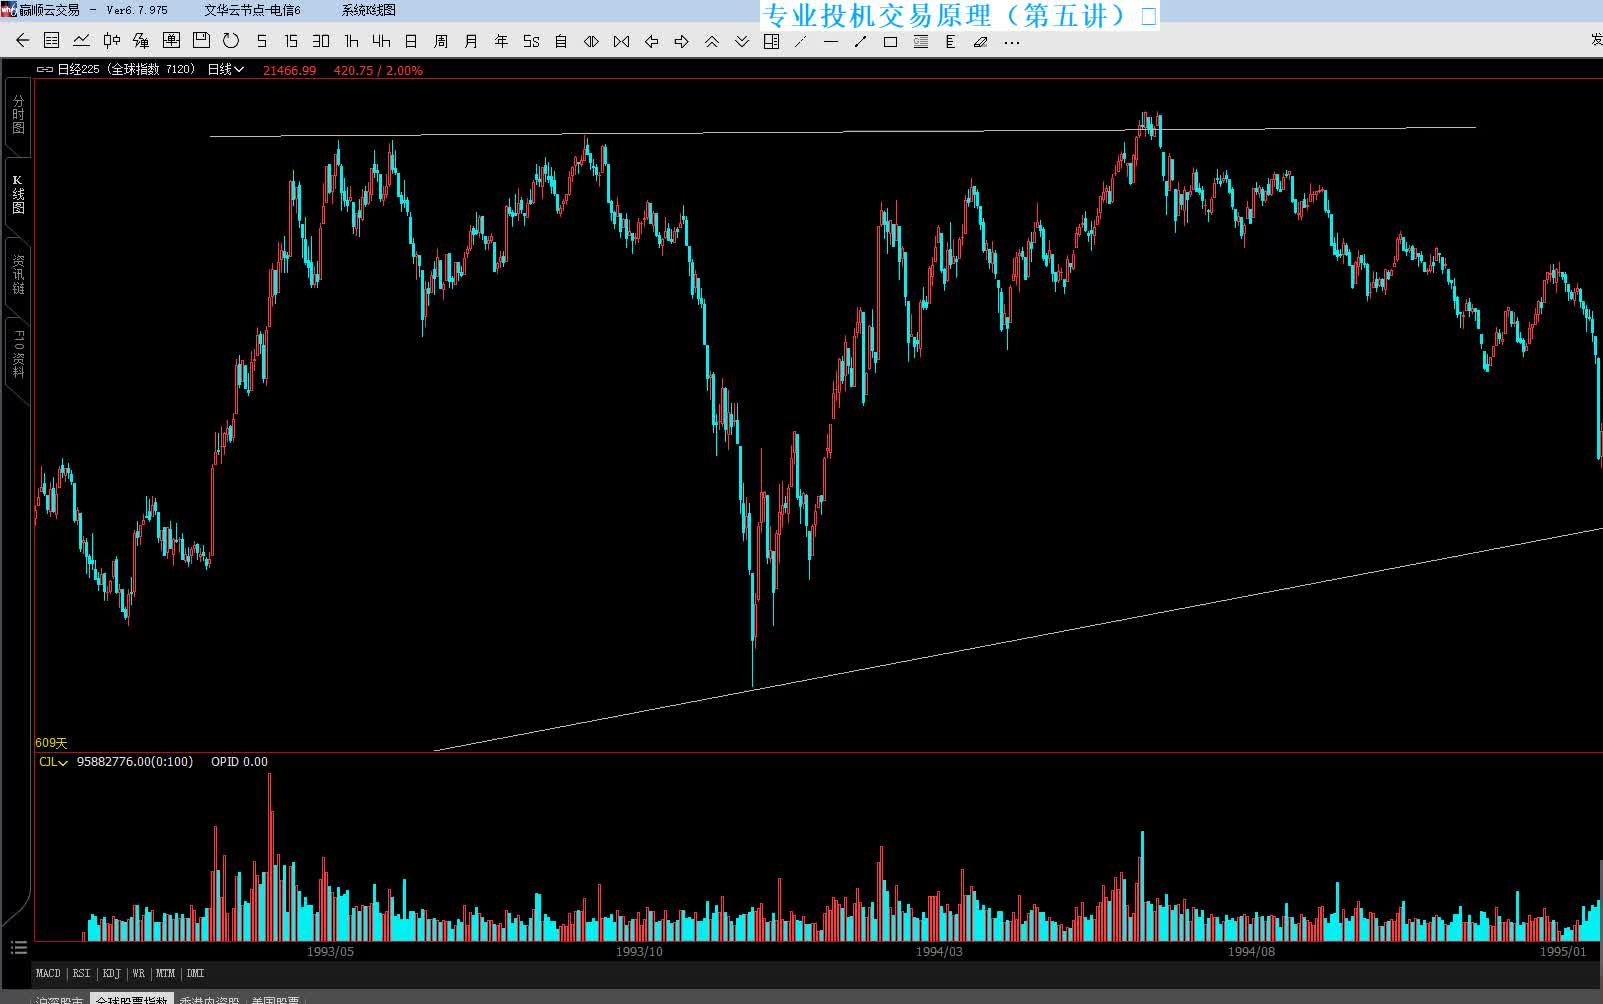Select the 15-minute period button
This screenshot has width=1603, height=1004.
[291, 41]
